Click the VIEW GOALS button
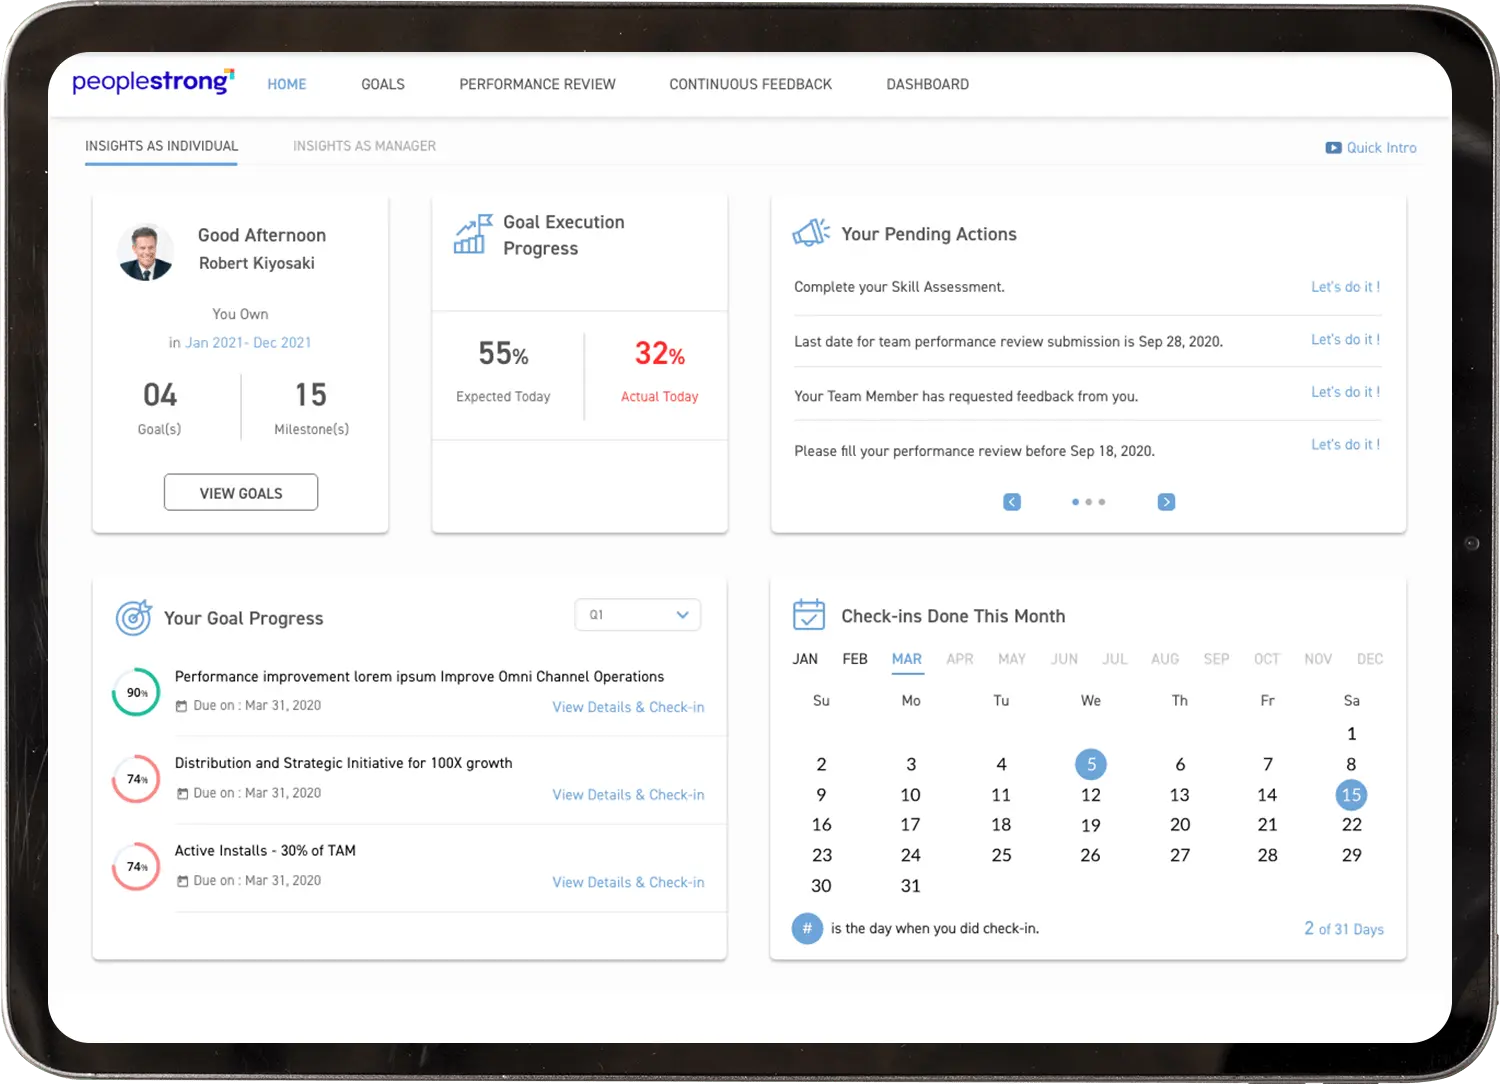Image resolution: width=1500 pixels, height=1084 pixels. 241,492
